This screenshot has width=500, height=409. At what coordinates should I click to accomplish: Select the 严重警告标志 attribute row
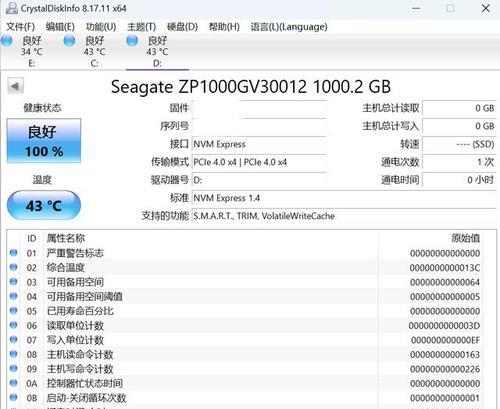(245, 253)
